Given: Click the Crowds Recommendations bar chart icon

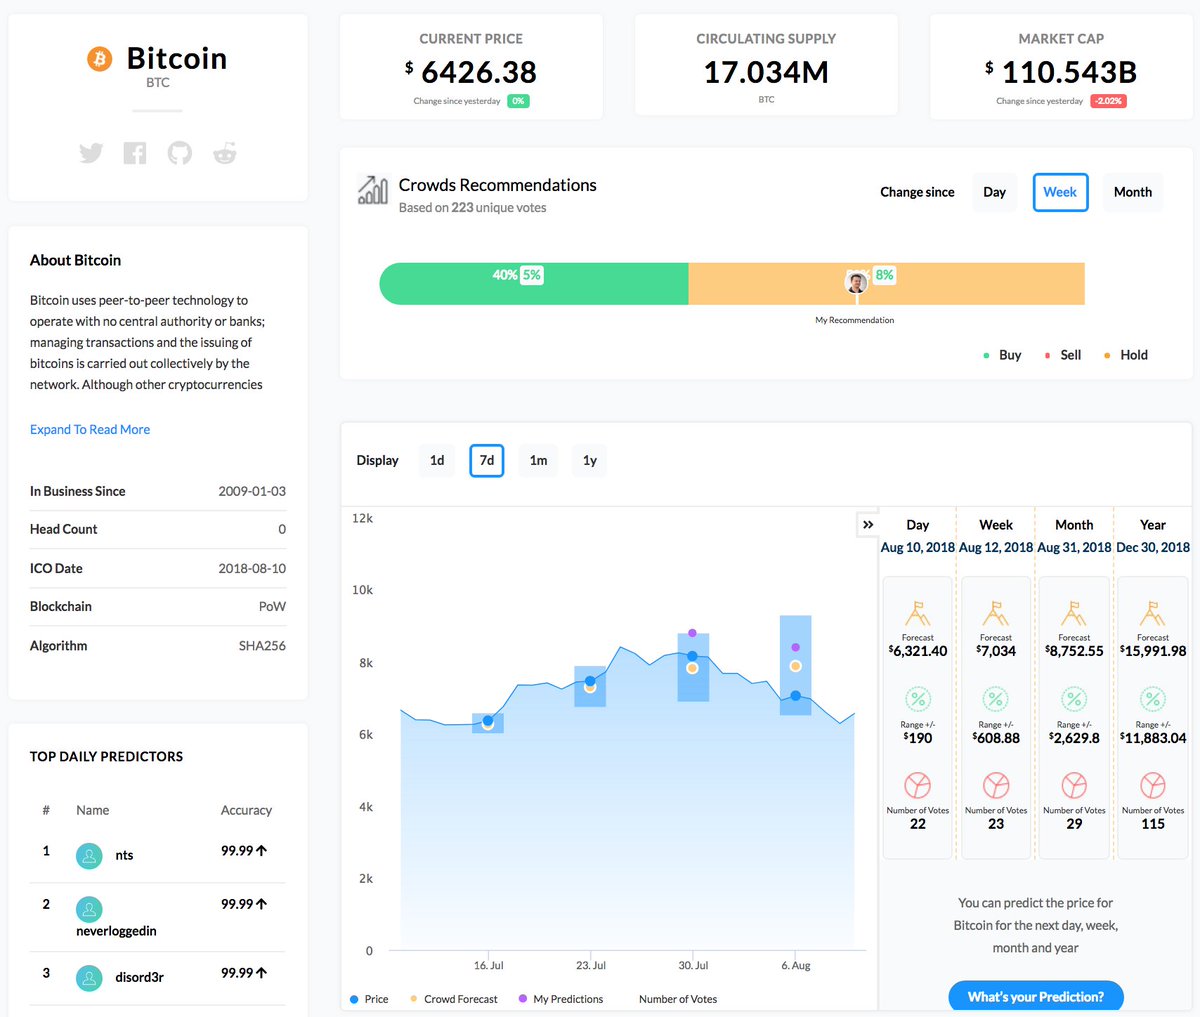Looking at the screenshot, I should coord(372,190).
